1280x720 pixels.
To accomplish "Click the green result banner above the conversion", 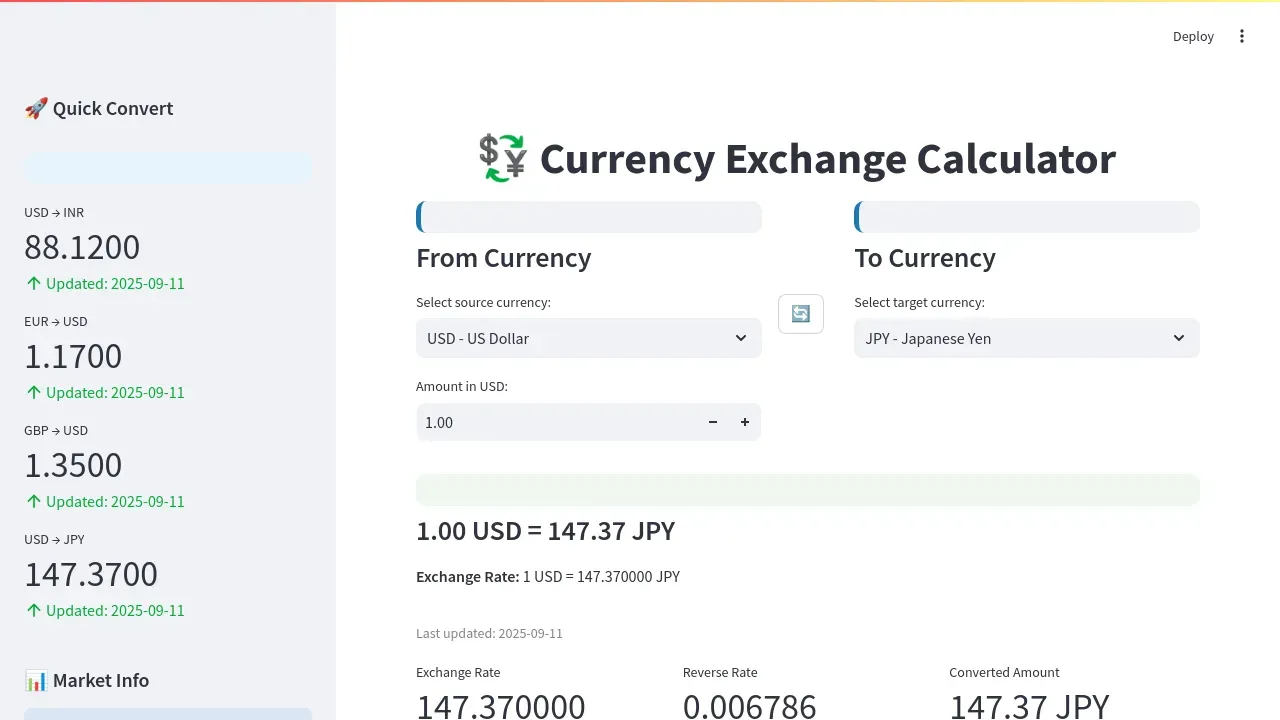I will tap(808, 489).
